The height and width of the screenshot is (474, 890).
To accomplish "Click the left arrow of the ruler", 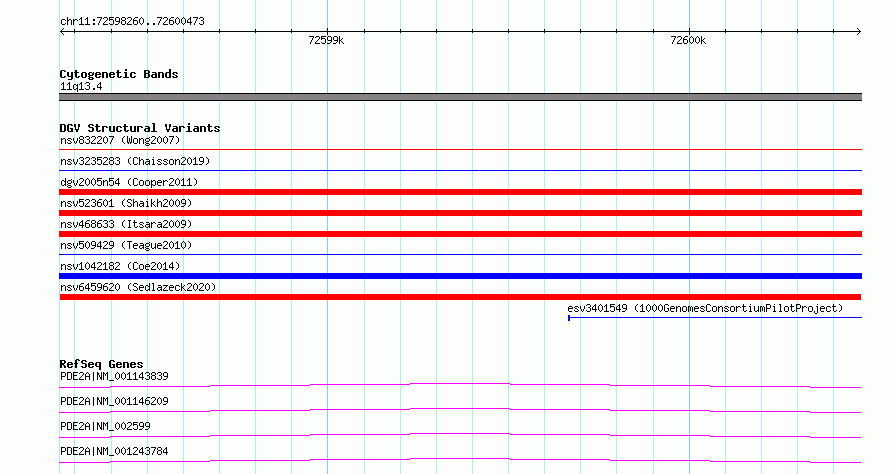I will click(63, 32).
